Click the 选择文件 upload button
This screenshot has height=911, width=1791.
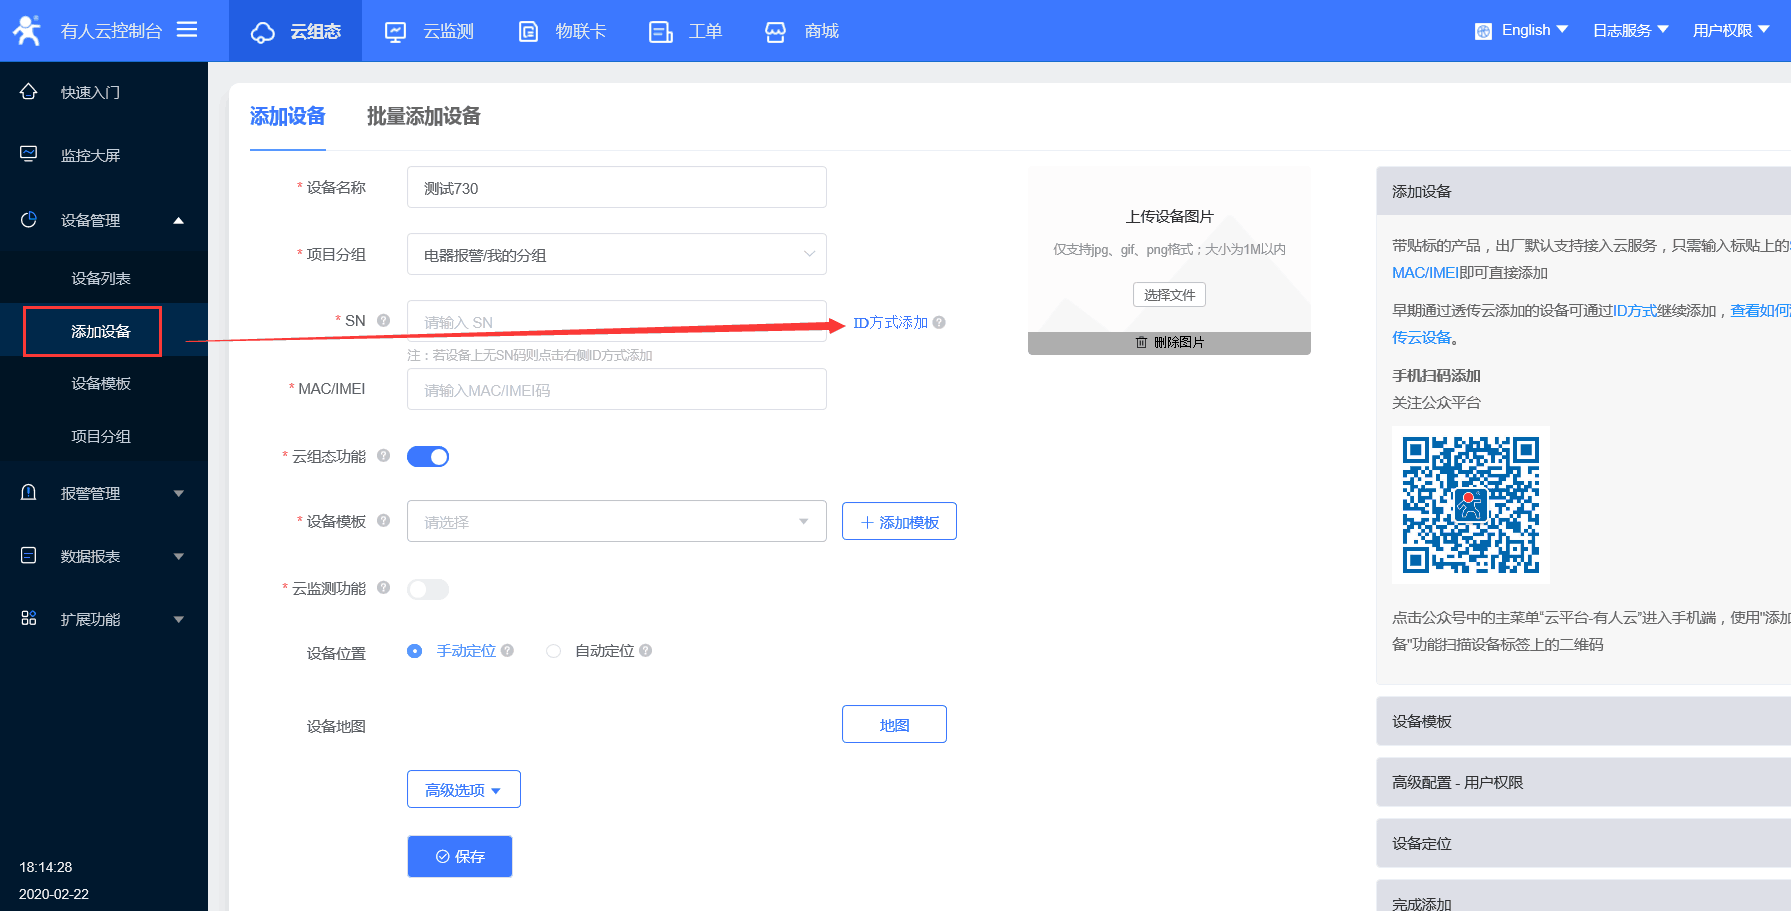click(1169, 295)
